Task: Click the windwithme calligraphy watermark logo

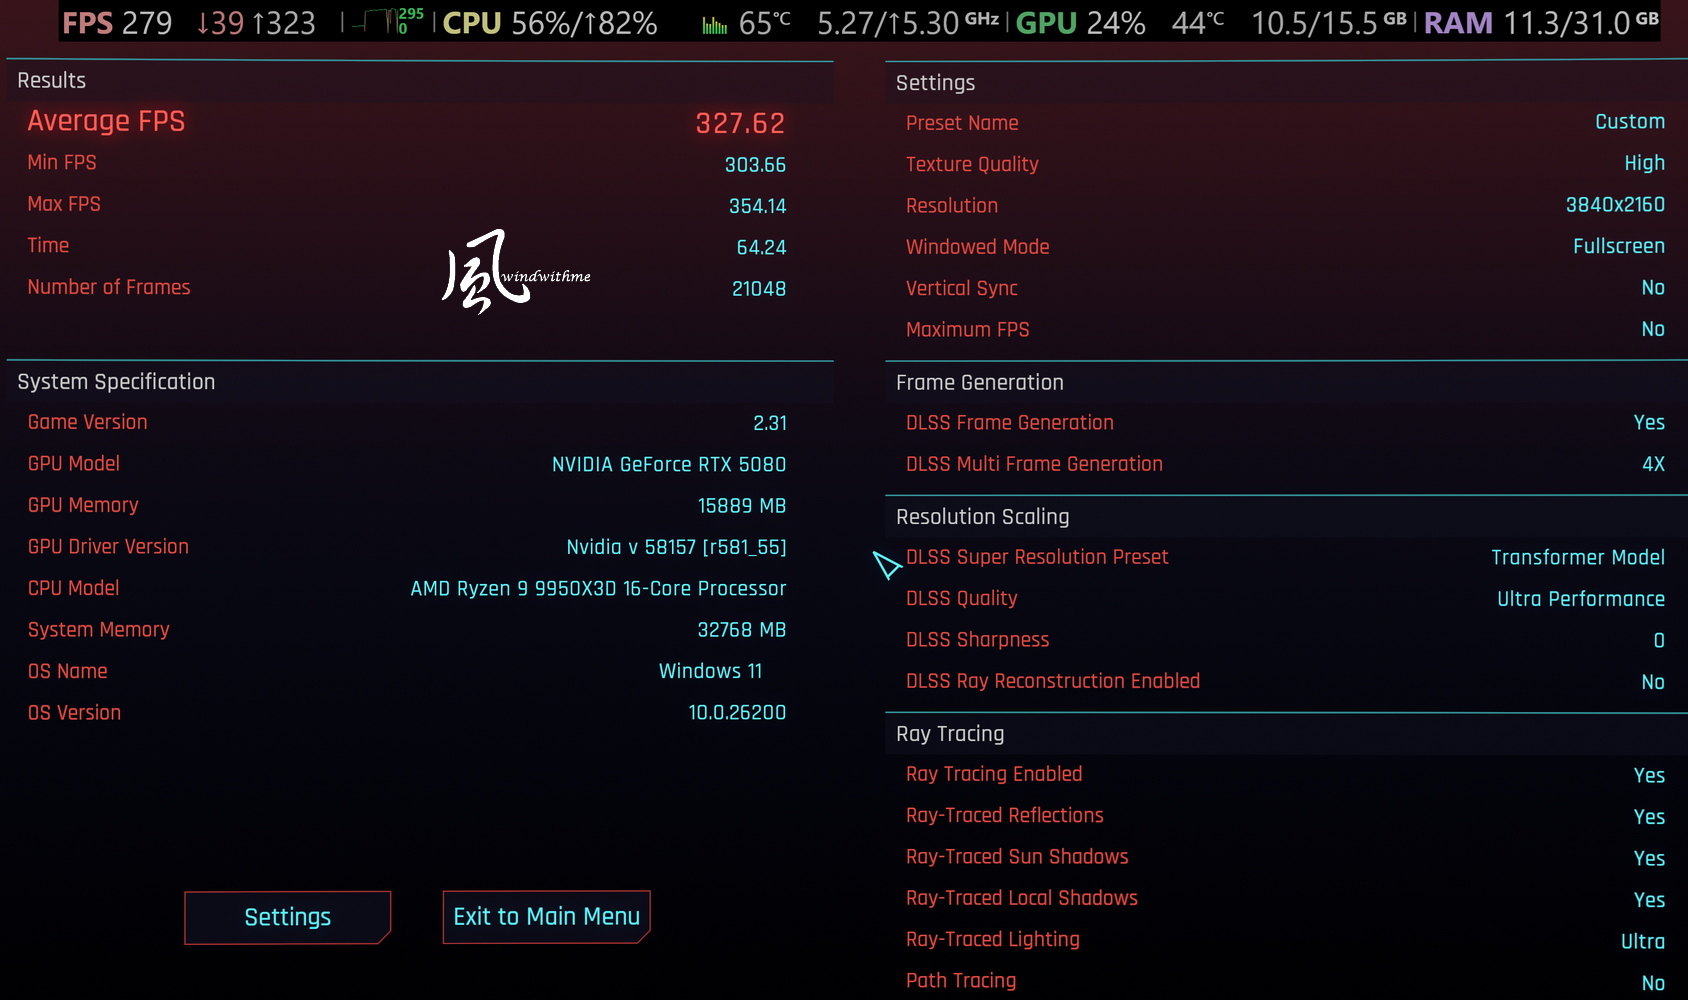Action: click(x=516, y=272)
